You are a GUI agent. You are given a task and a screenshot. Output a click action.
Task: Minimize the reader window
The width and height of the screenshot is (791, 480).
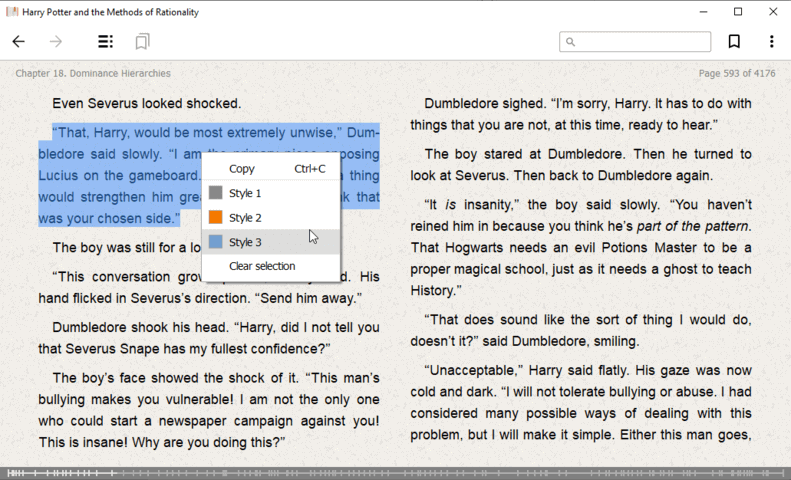(703, 12)
